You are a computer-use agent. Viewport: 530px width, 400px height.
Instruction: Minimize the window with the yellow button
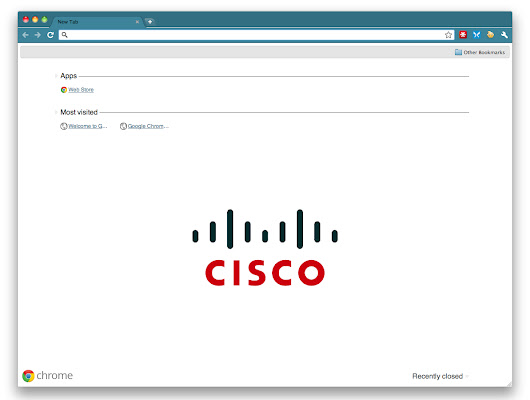(x=35, y=20)
